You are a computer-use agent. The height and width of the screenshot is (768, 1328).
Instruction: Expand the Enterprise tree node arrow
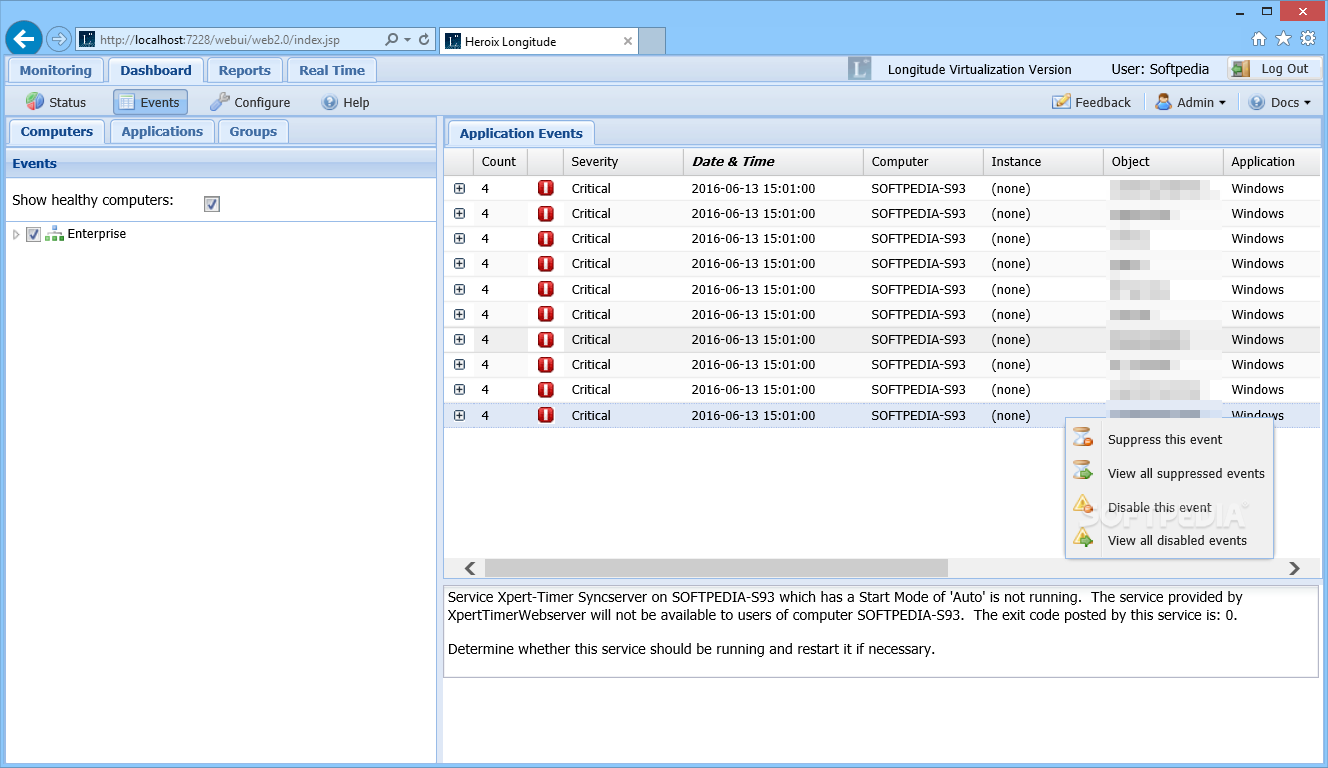[16, 234]
